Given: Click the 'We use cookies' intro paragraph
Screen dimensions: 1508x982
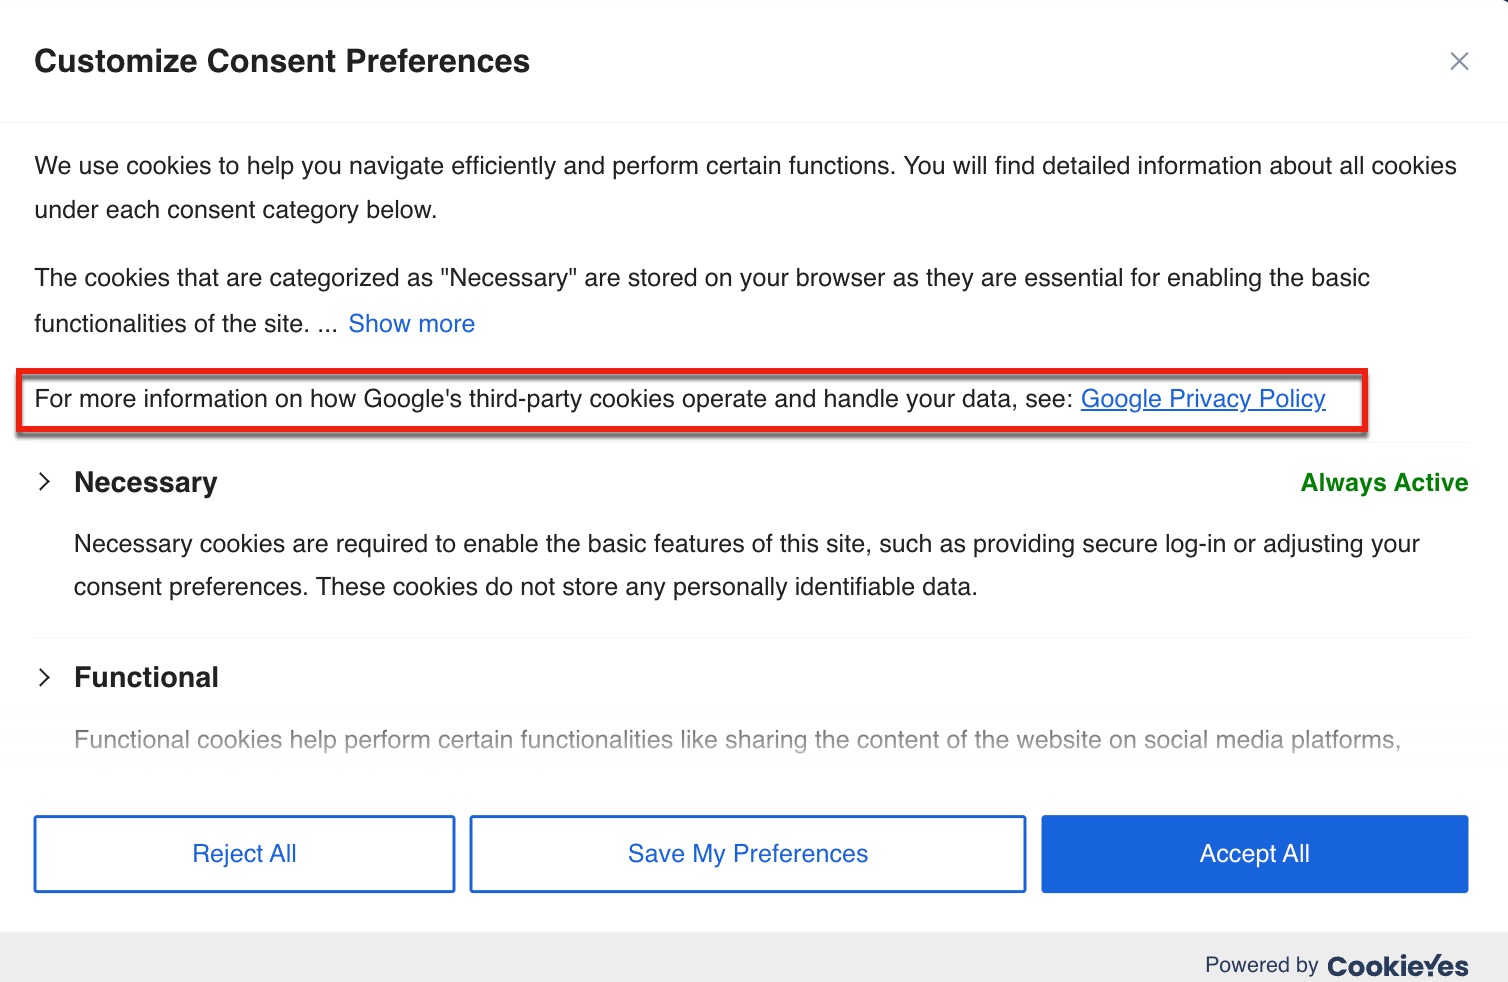Looking at the screenshot, I should tap(745, 187).
